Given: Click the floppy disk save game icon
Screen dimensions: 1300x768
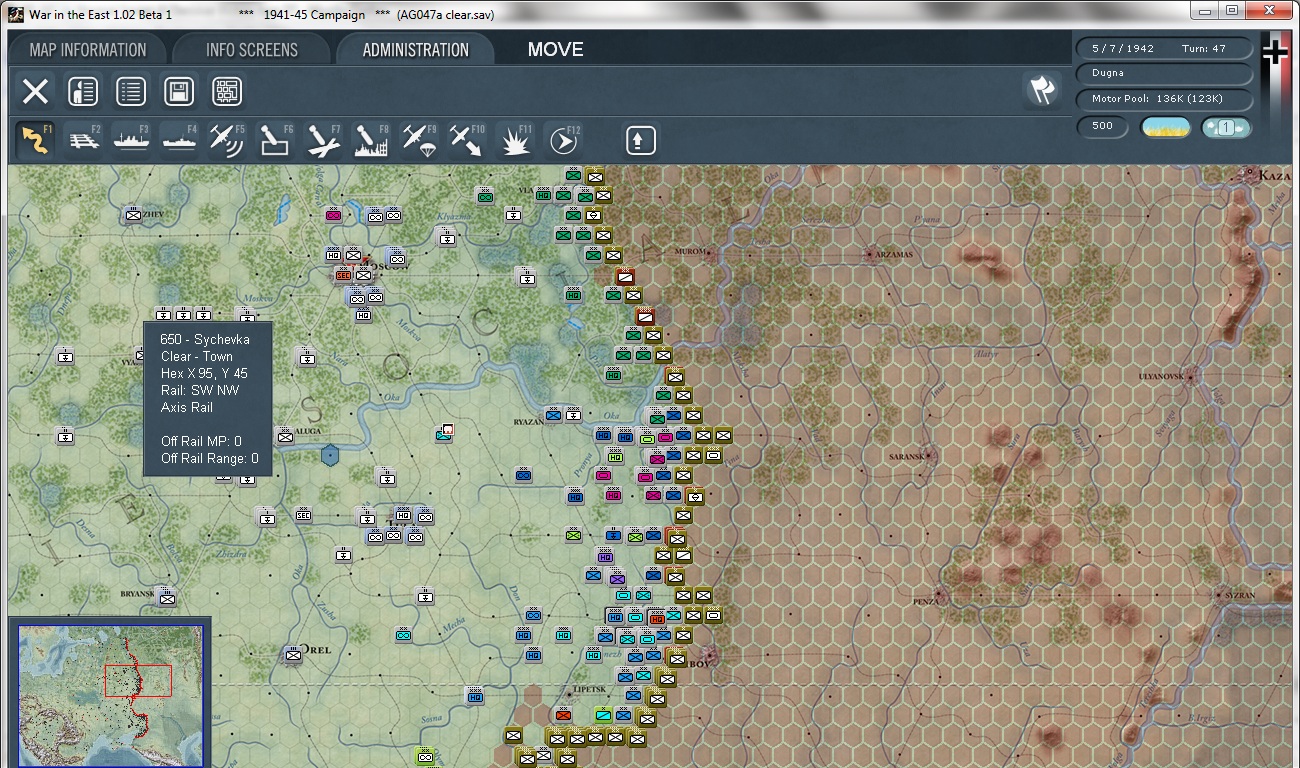Looking at the screenshot, I should [x=179, y=92].
